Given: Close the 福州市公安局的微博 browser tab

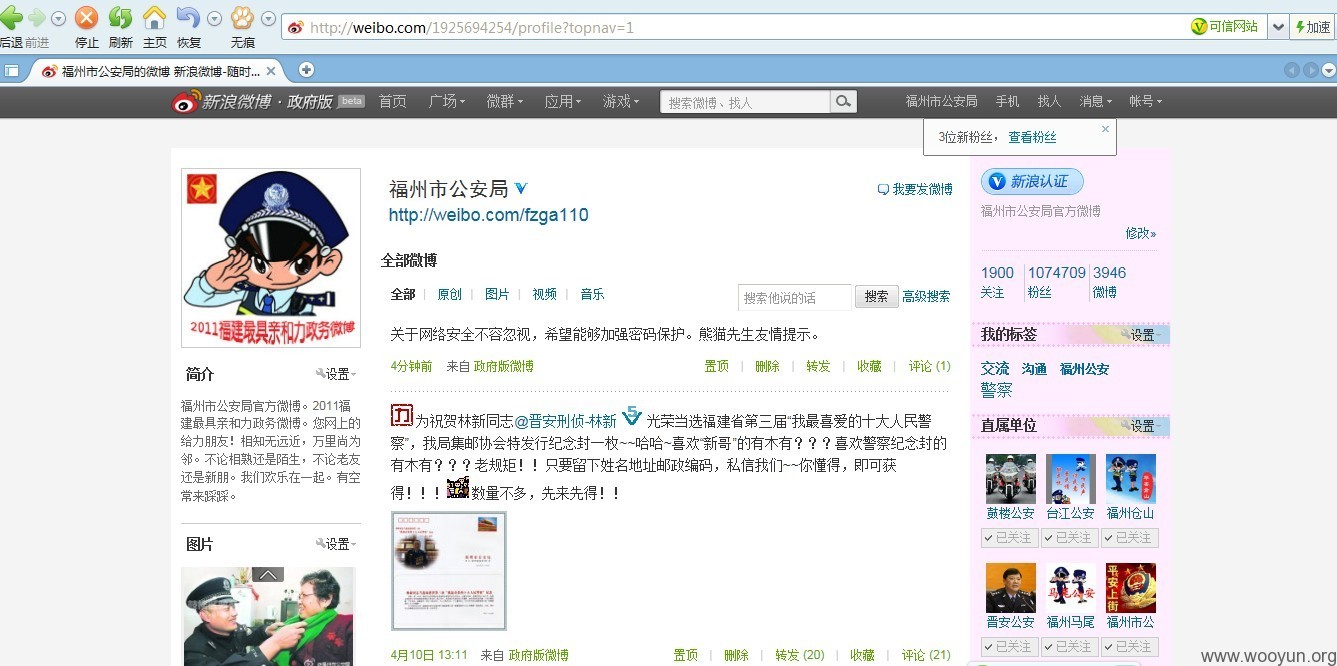Looking at the screenshot, I should click(x=271, y=71).
